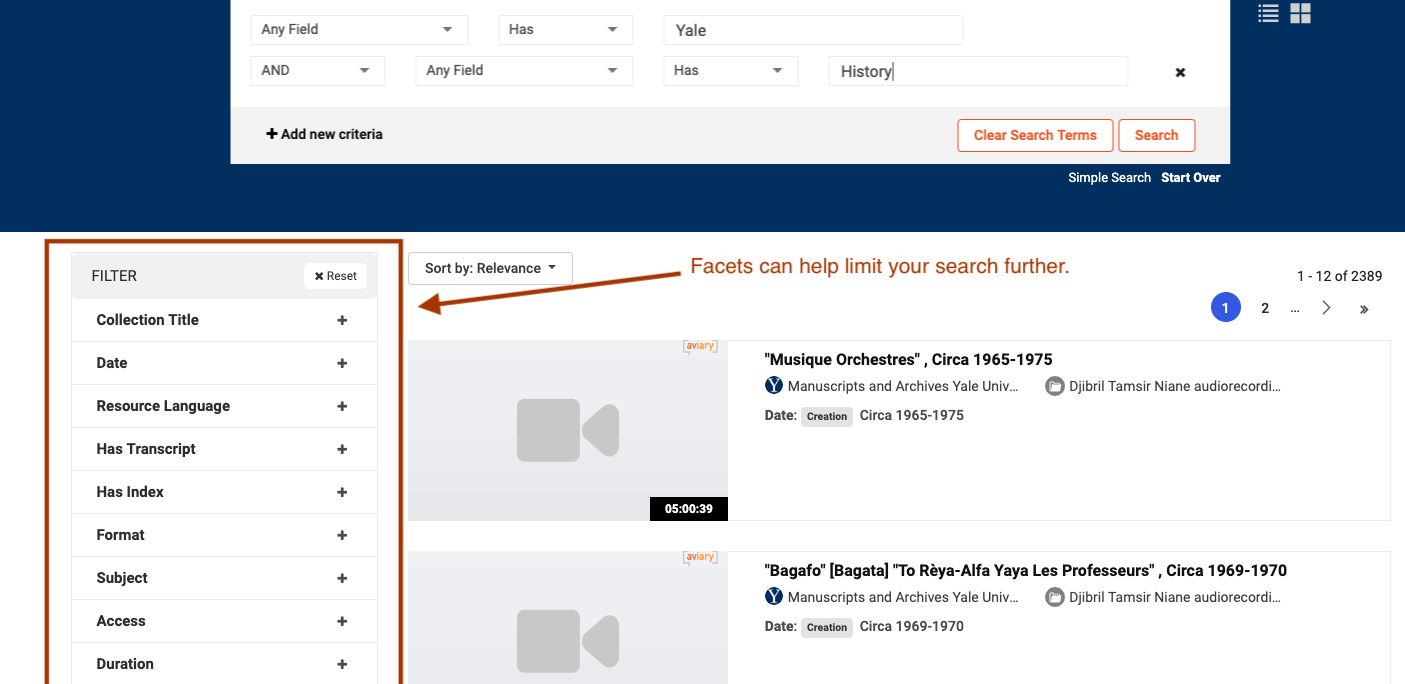Open the AND boolean dropdown

[x=317, y=71]
